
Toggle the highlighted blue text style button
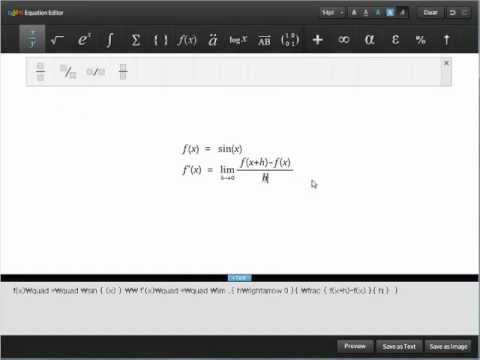pyautogui.click(x=390, y=13)
